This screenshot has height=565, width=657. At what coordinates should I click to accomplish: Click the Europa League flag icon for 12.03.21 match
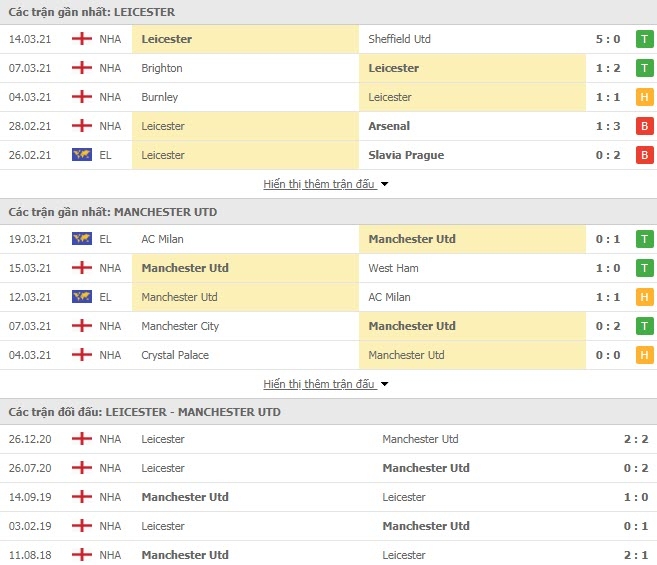pyautogui.click(x=82, y=297)
